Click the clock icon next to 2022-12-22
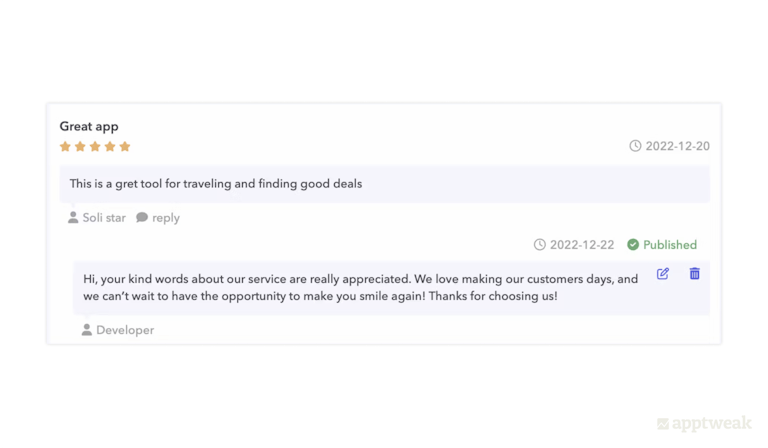This screenshot has width=768, height=448. [x=540, y=245]
